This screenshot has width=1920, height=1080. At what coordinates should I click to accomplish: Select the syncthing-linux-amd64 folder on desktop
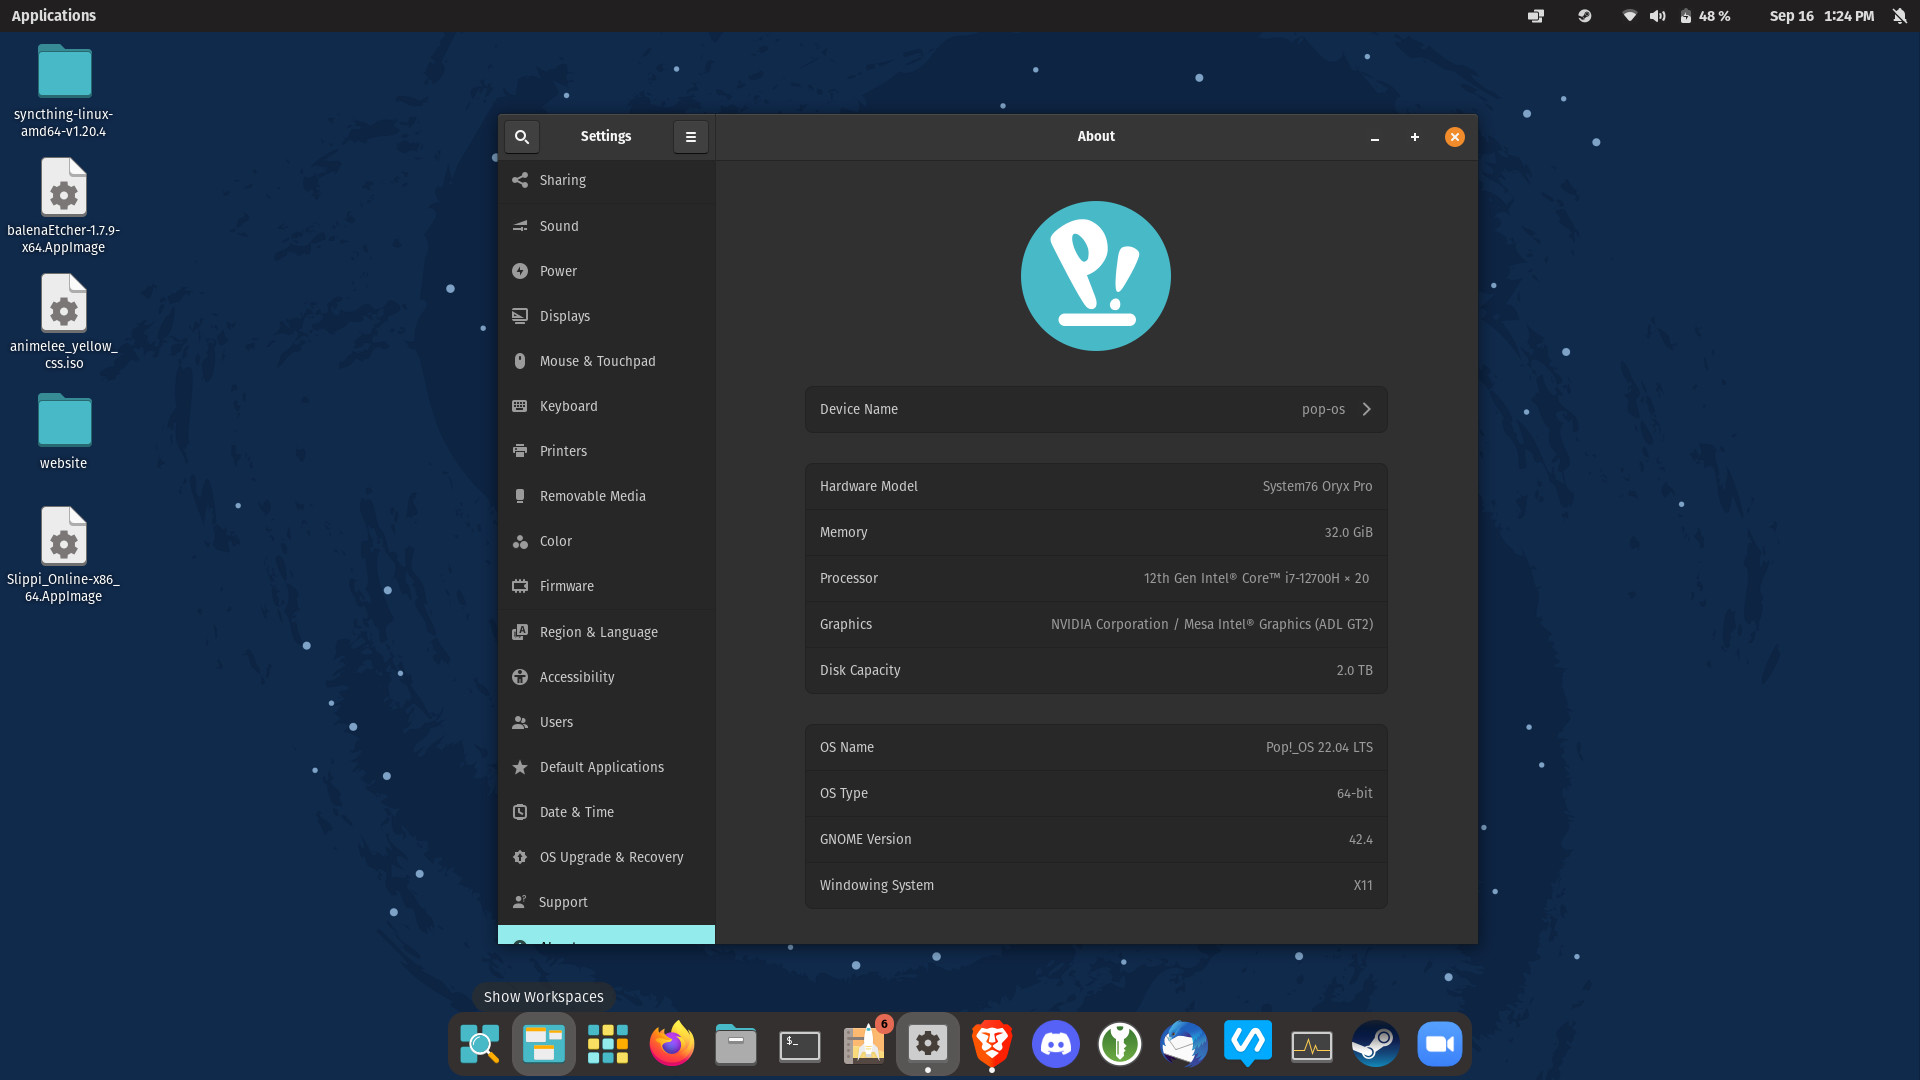64,91
